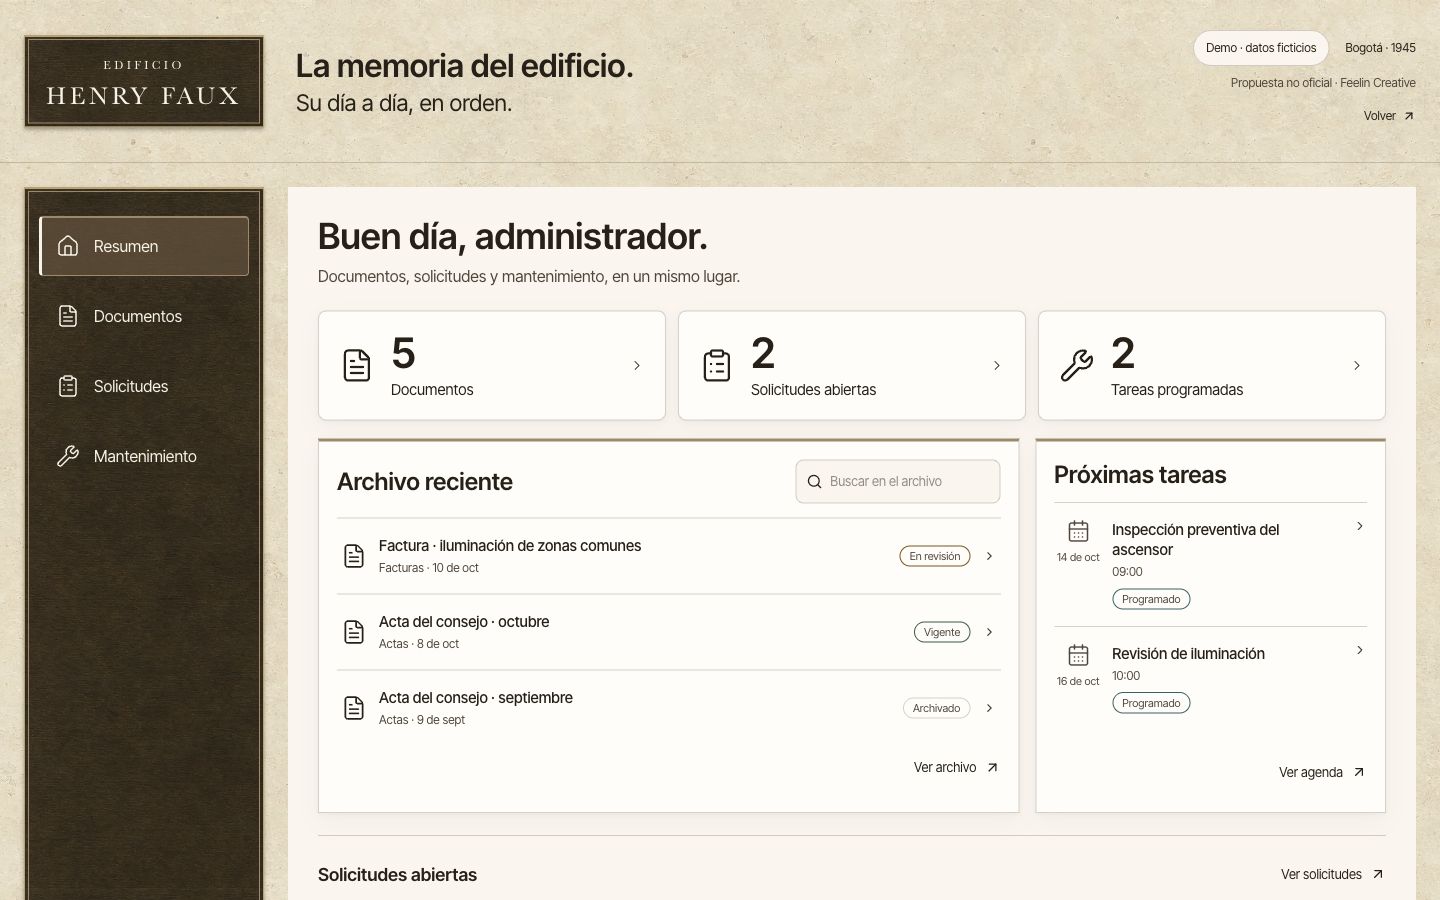Click Programado badge under Revisión de iluminación

click(1151, 703)
